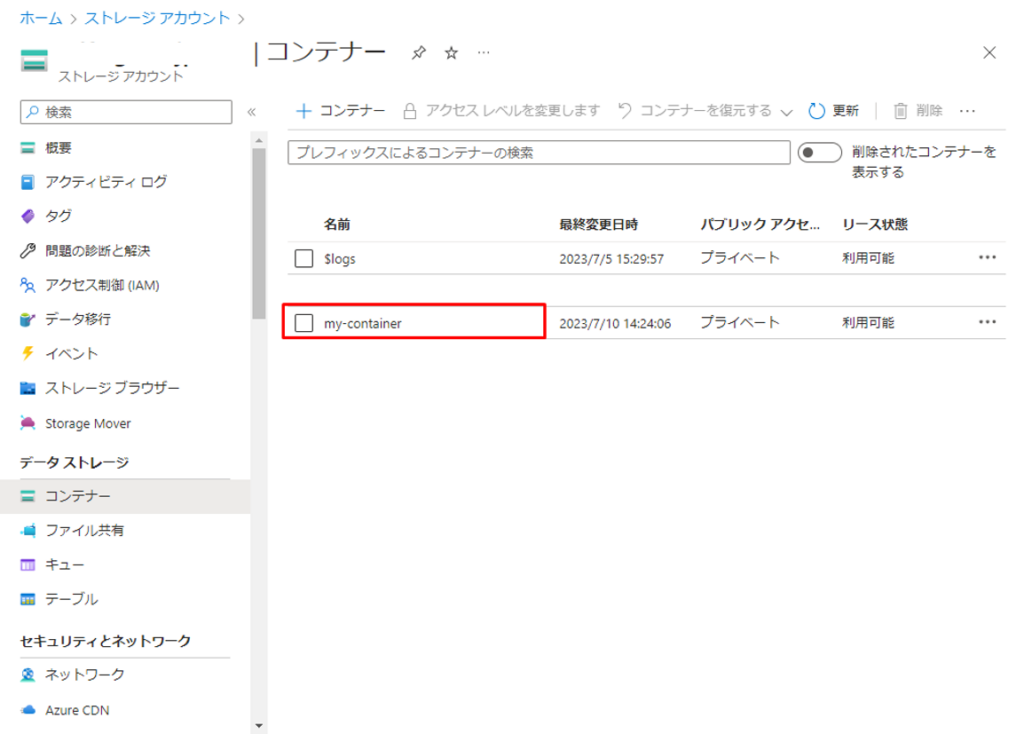Select テーブル in the sidebar menu

pos(71,599)
